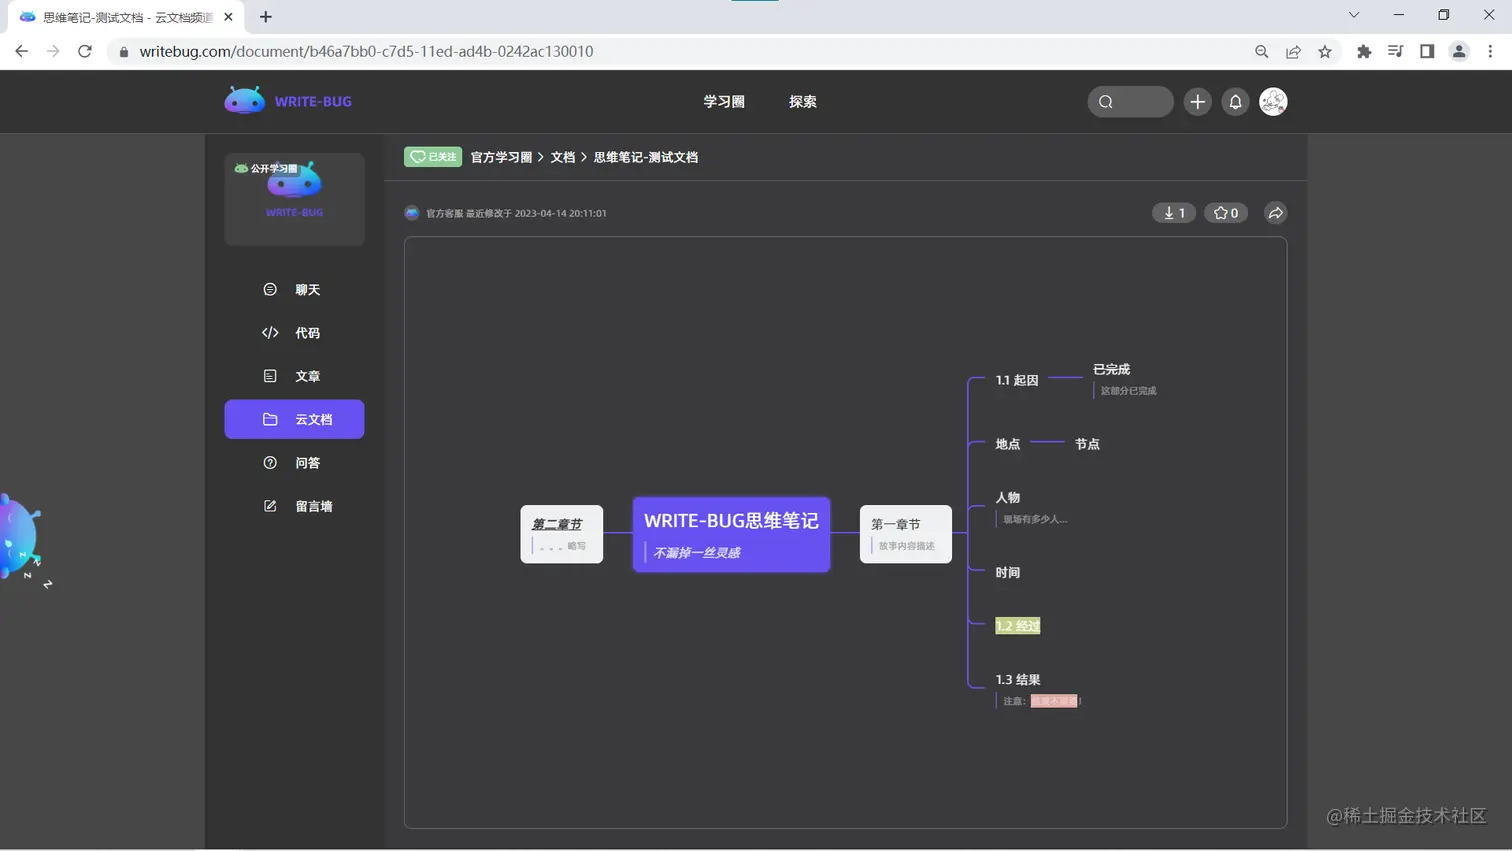This screenshot has height=851, width=1512.
Task: Open the 代码 code section
Action: (x=269, y=332)
